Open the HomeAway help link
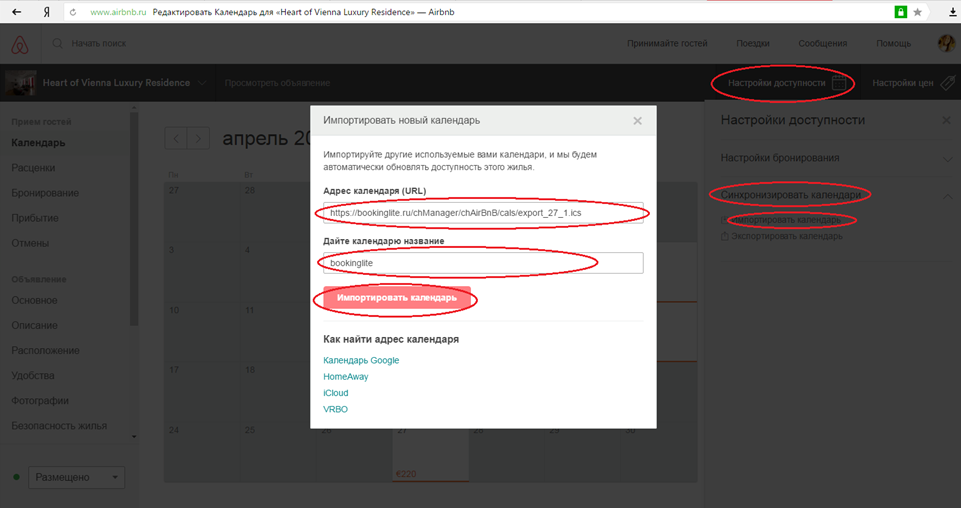Screen dimensions: 961x508 346,377
